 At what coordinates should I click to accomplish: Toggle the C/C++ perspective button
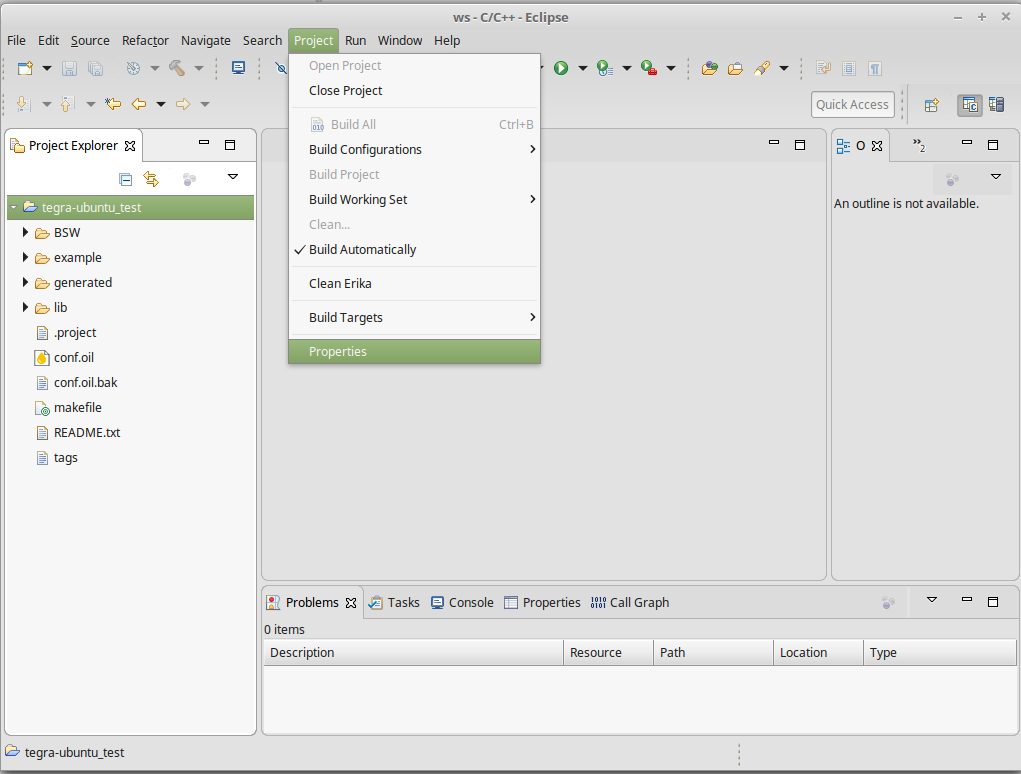(x=970, y=104)
